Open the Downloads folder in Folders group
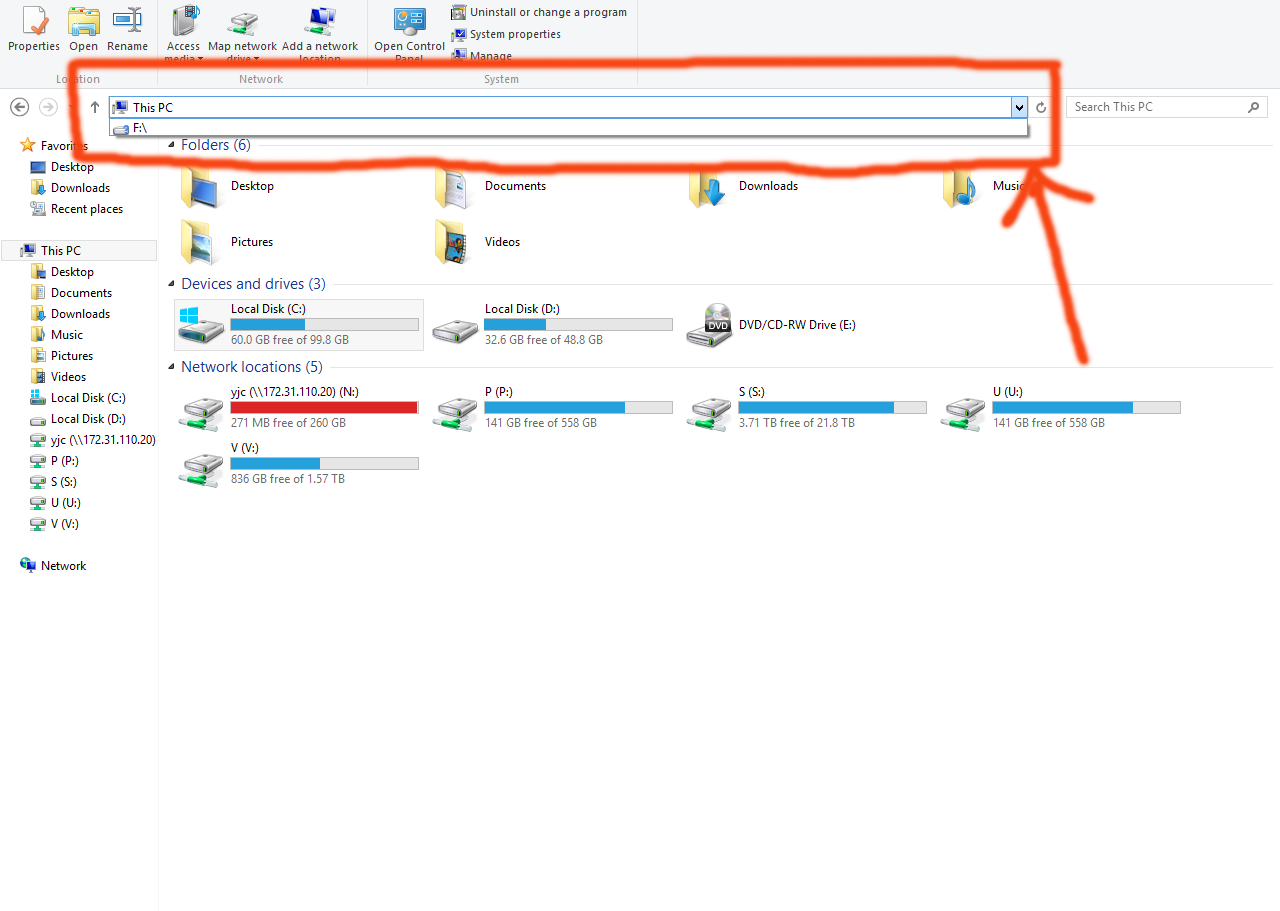1280x911 pixels. click(744, 186)
